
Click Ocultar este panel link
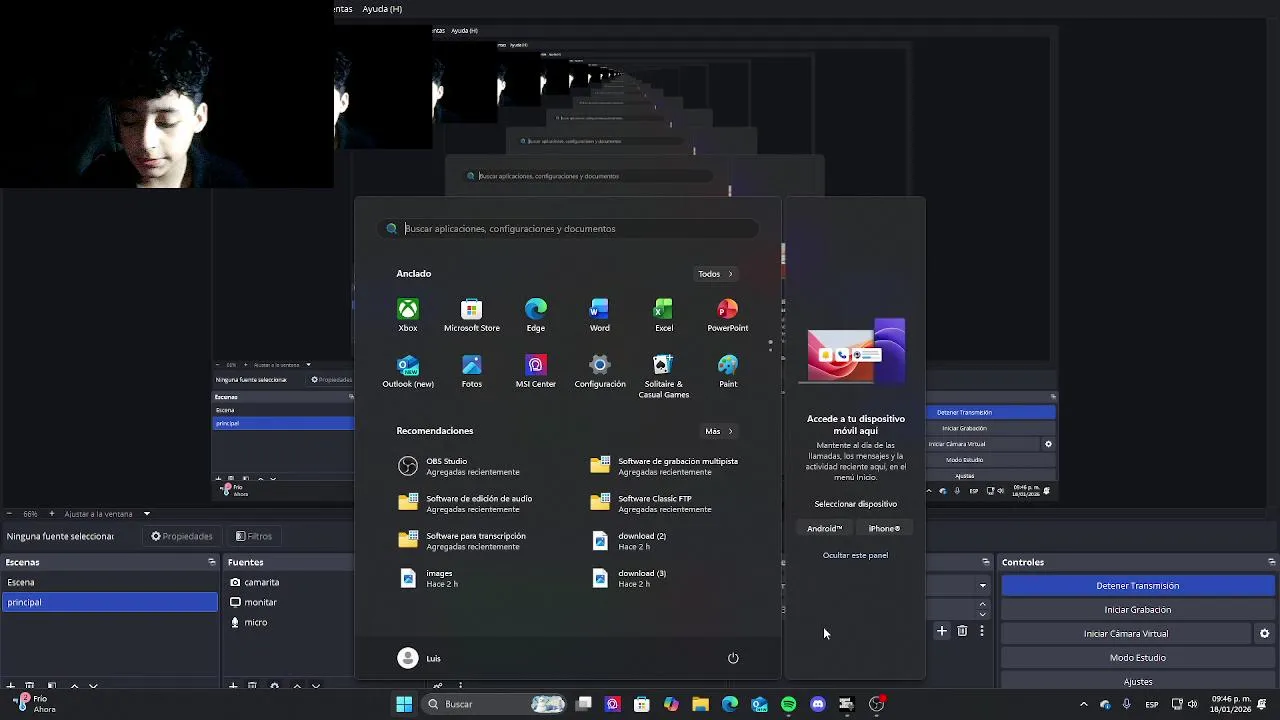coord(855,555)
